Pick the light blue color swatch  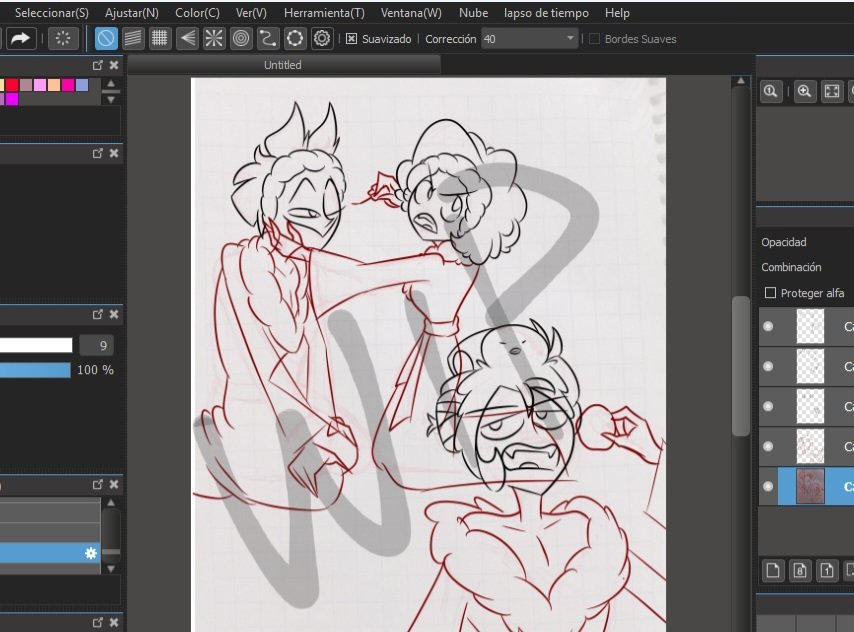tap(82, 85)
